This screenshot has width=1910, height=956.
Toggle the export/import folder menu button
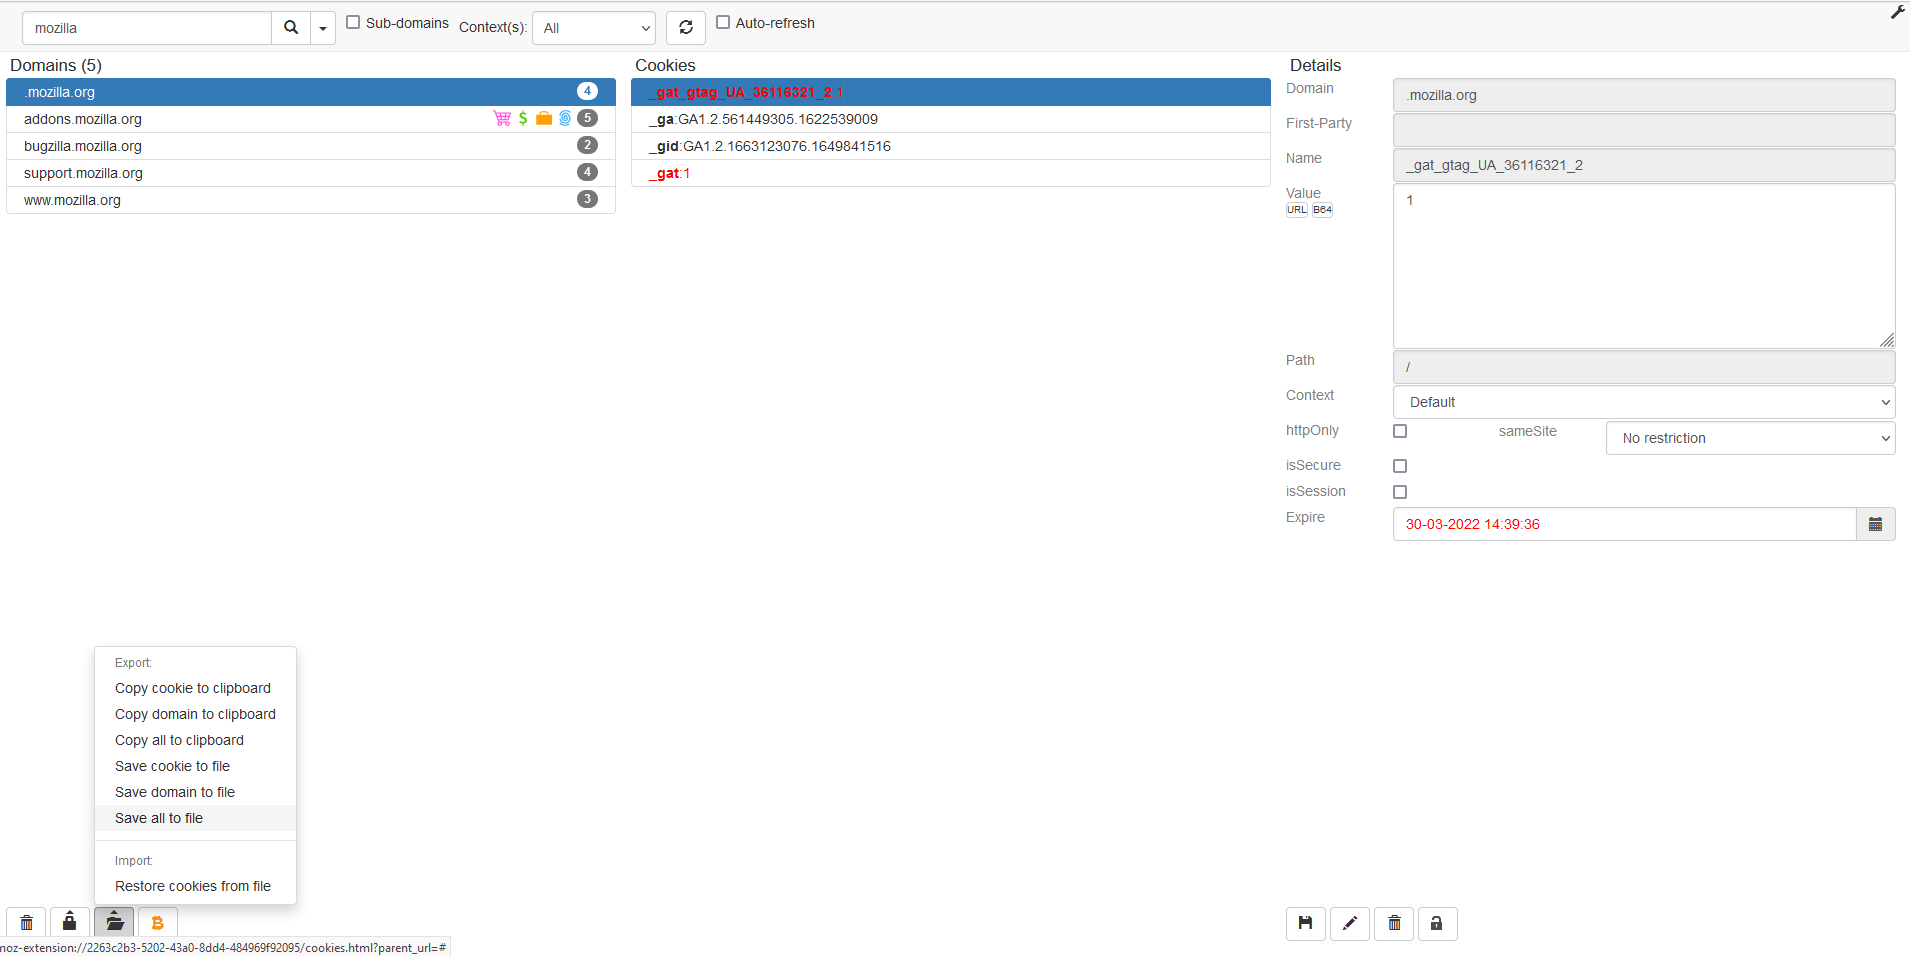coord(115,922)
